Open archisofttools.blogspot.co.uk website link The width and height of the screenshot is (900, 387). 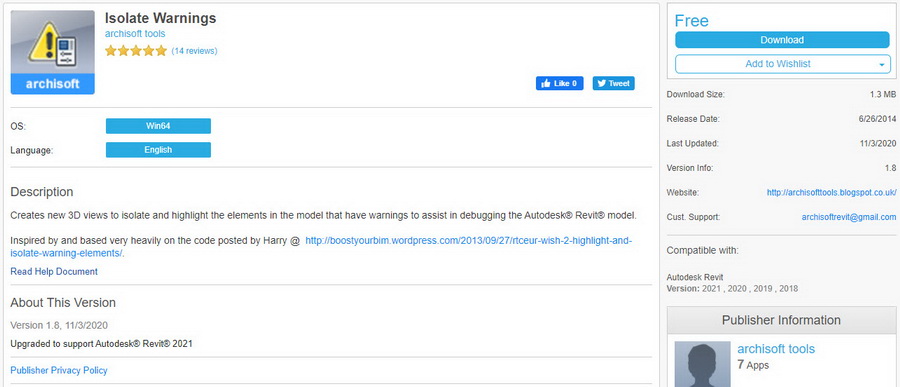(831, 193)
